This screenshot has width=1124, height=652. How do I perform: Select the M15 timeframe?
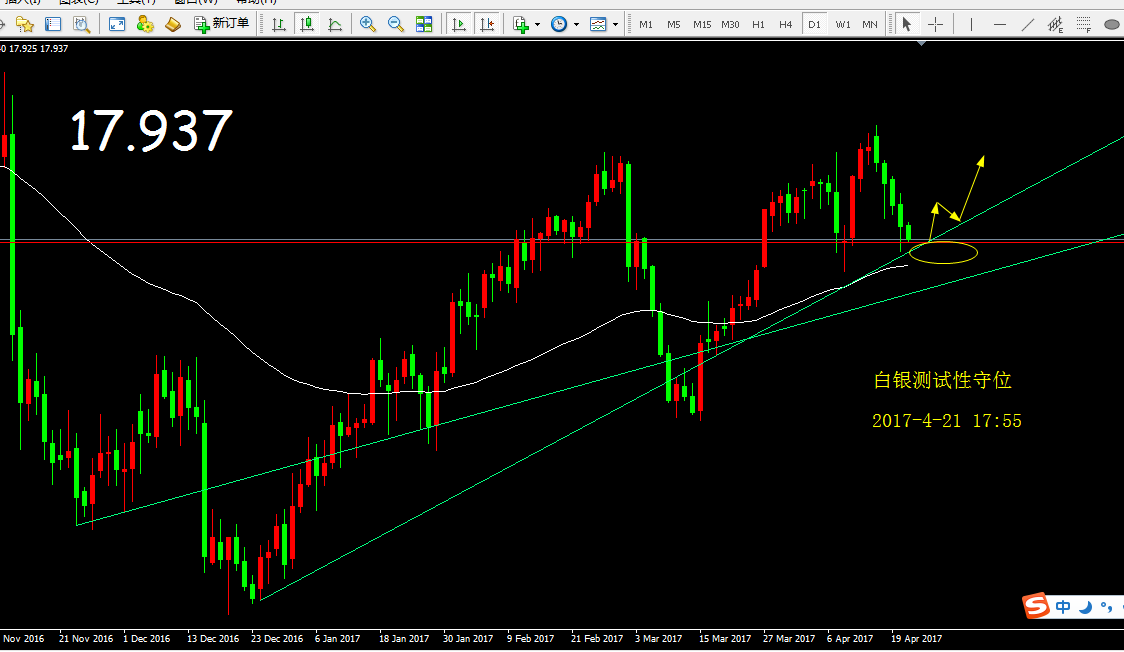tap(702, 24)
